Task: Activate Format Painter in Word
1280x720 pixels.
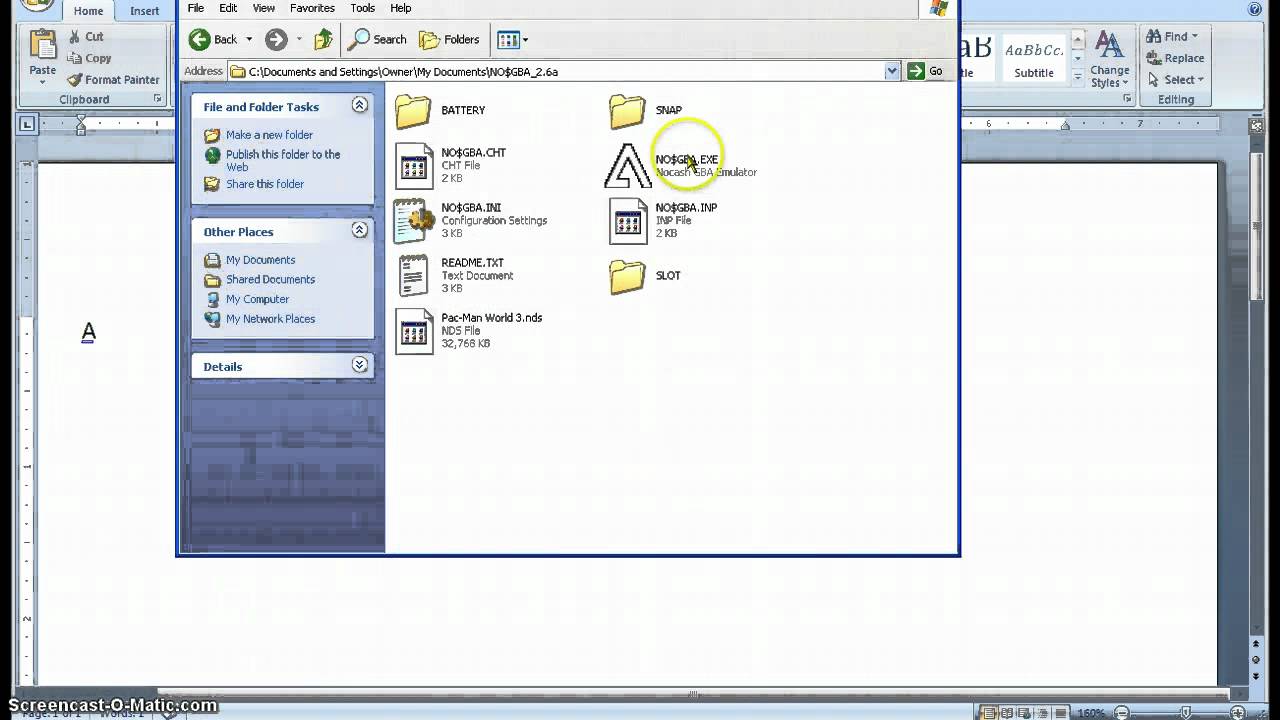Action: (113, 80)
